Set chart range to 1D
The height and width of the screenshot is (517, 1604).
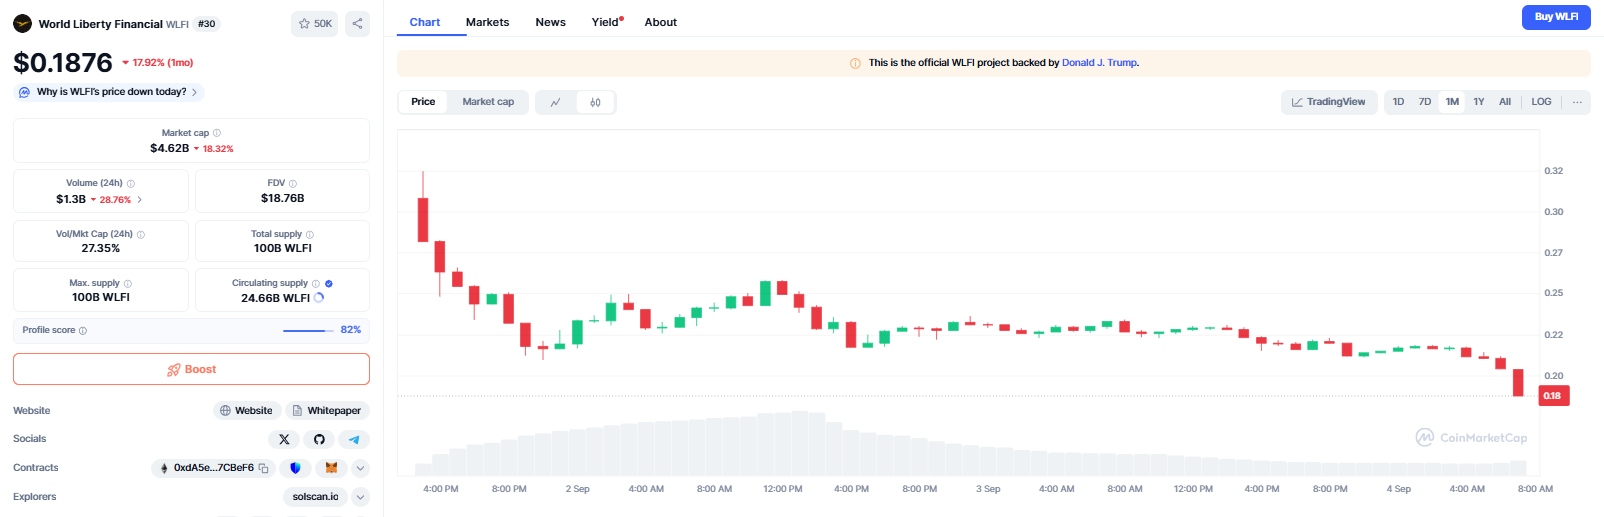(x=1398, y=102)
